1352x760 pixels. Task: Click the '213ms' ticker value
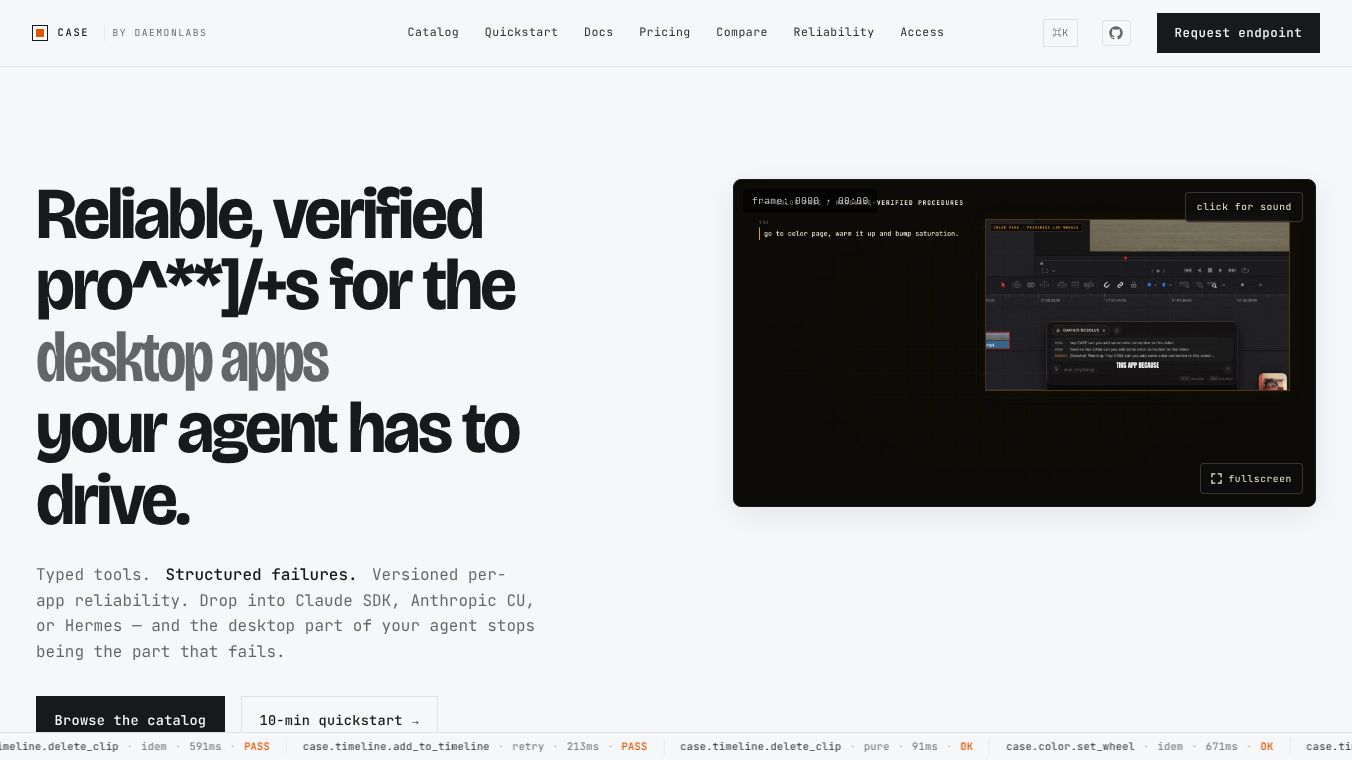[x=582, y=747]
